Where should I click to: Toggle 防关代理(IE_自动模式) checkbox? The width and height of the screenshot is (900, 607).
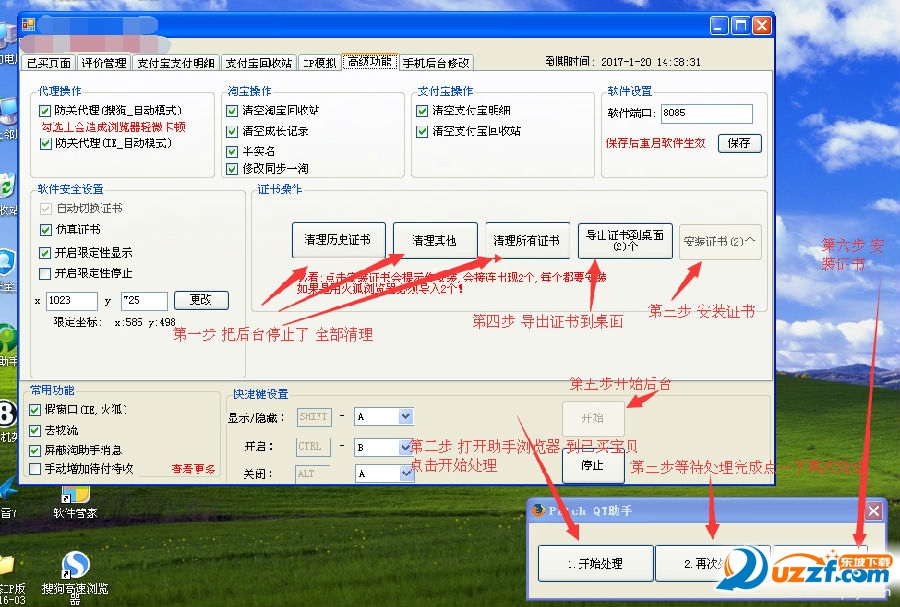pyautogui.click(x=45, y=143)
